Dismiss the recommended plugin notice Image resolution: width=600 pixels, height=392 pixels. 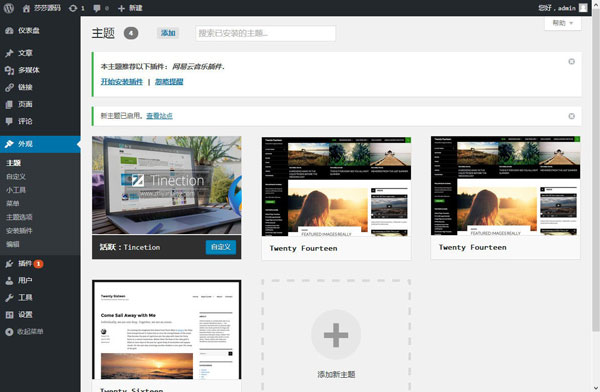[571, 62]
